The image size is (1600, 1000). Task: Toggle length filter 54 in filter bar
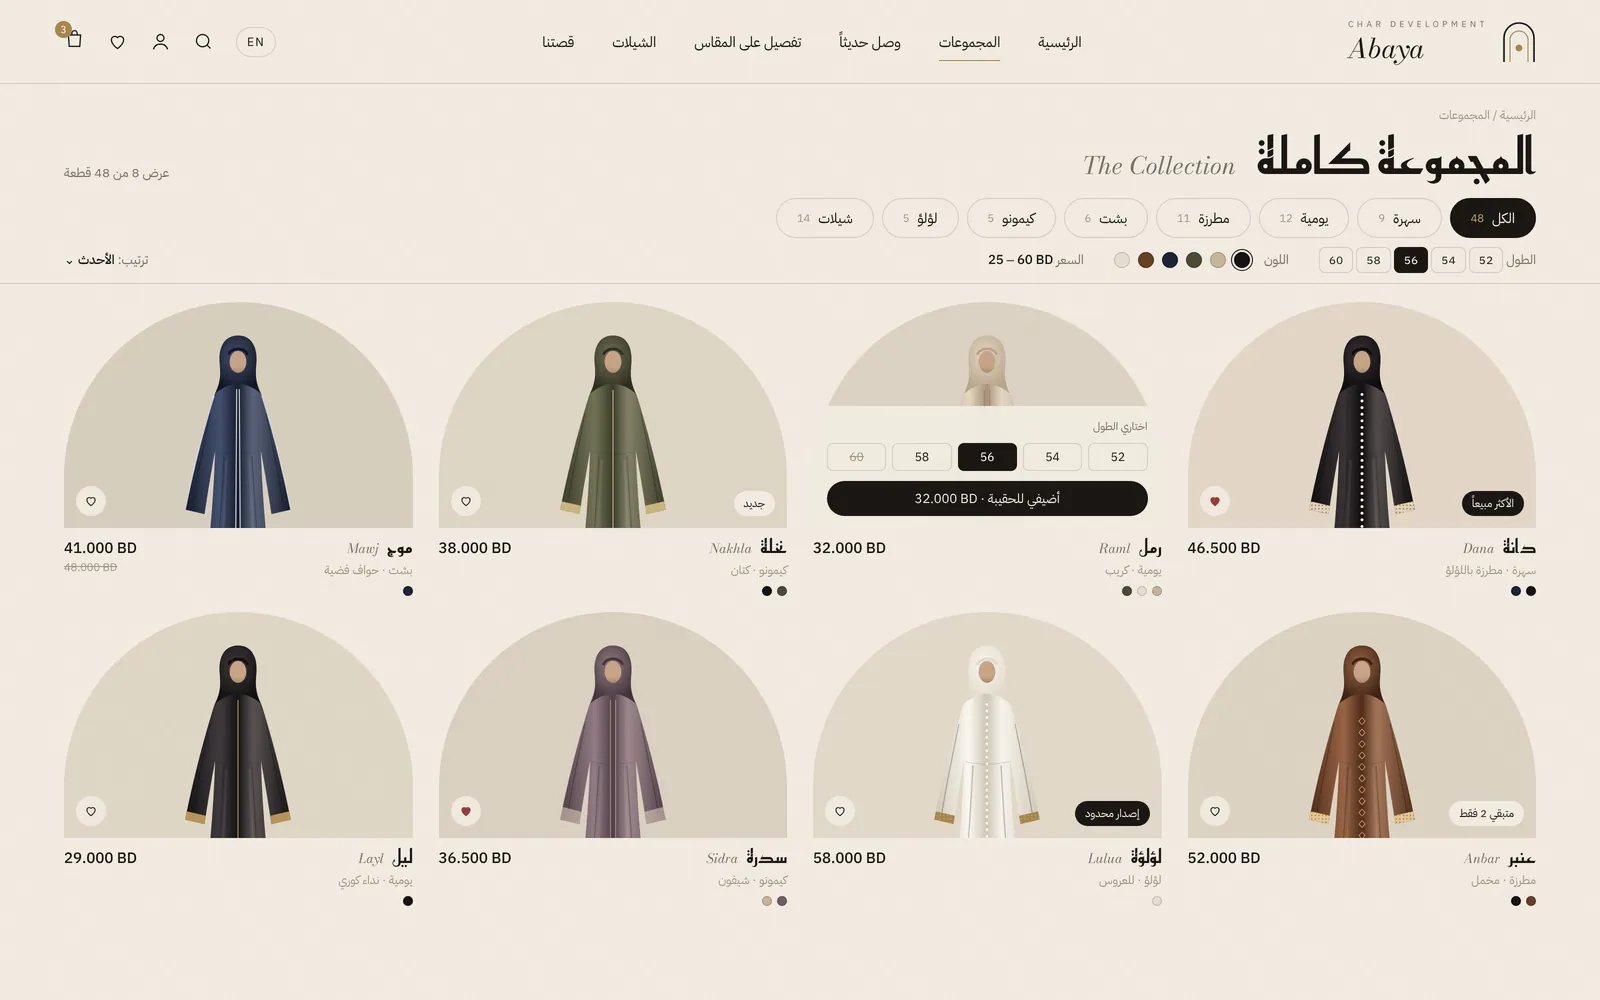click(x=1448, y=260)
